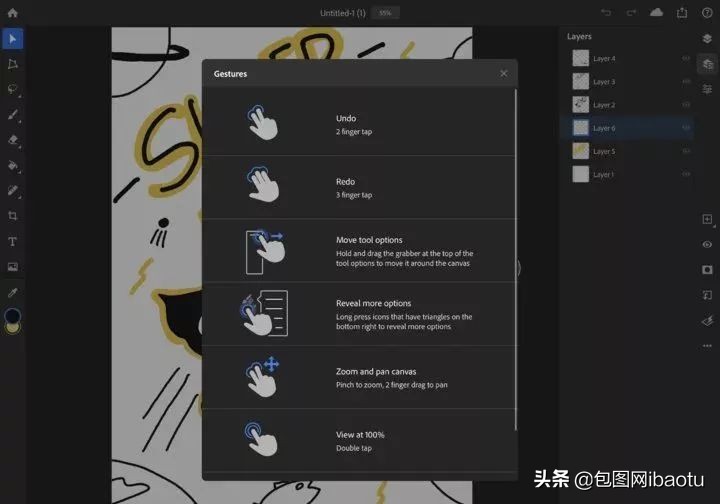Screen dimensions: 720x504
Task: Select Layer 4 thumbnail
Action: [581, 58]
